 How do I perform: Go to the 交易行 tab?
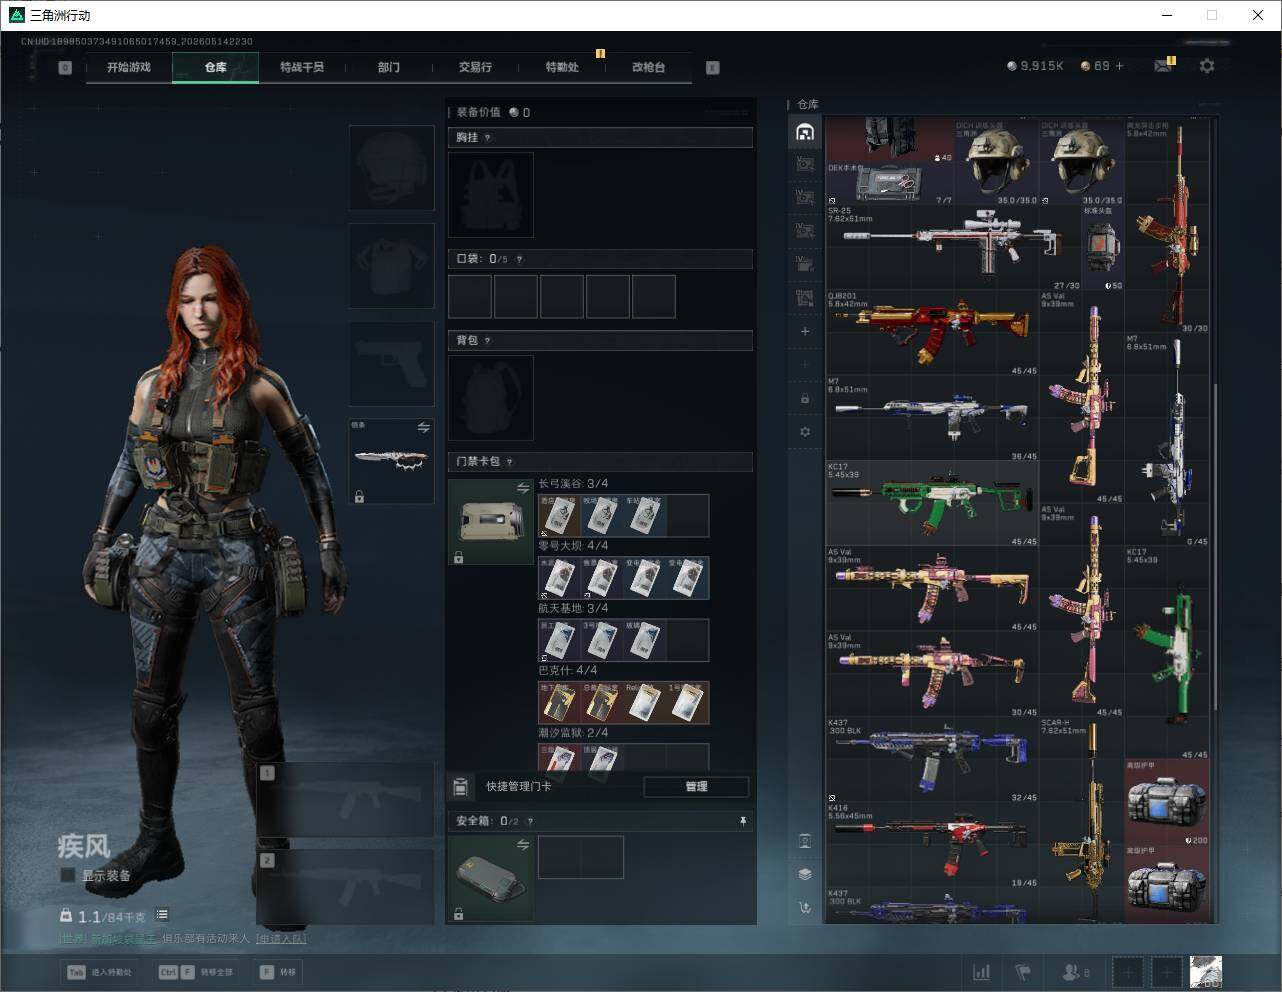pos(475,67)
